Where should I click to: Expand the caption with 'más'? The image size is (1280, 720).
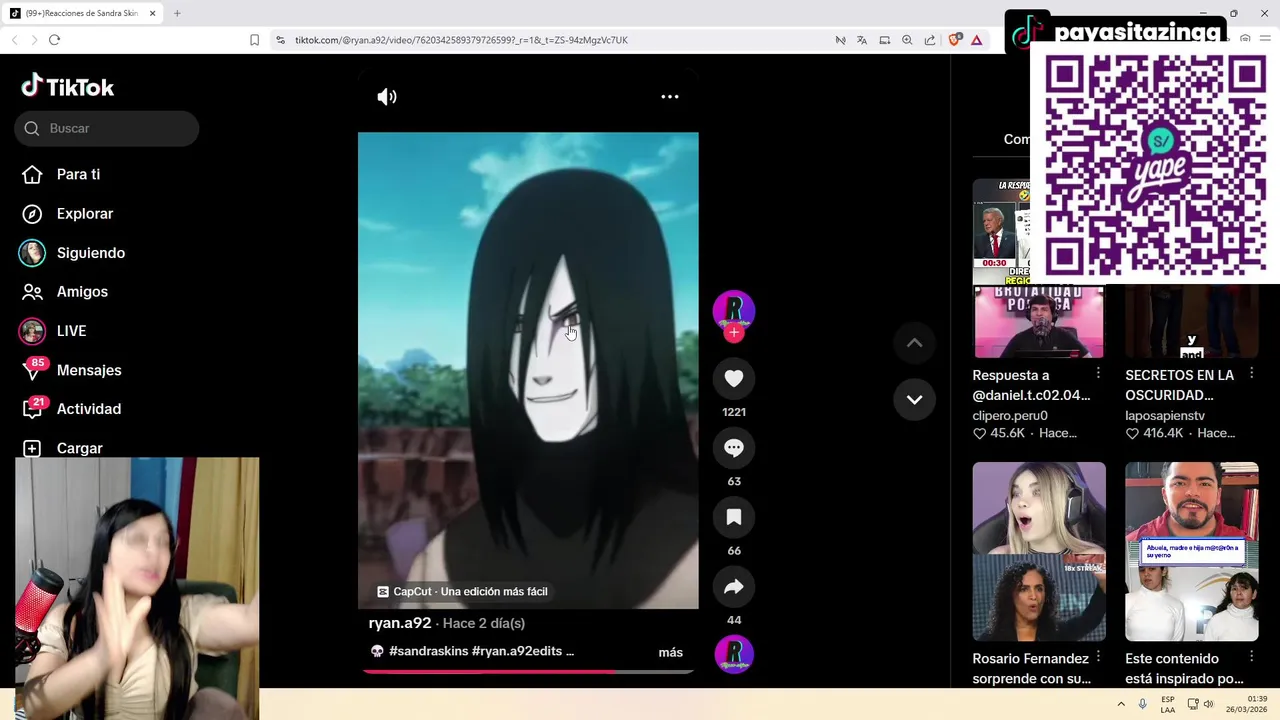pos(671,652)
